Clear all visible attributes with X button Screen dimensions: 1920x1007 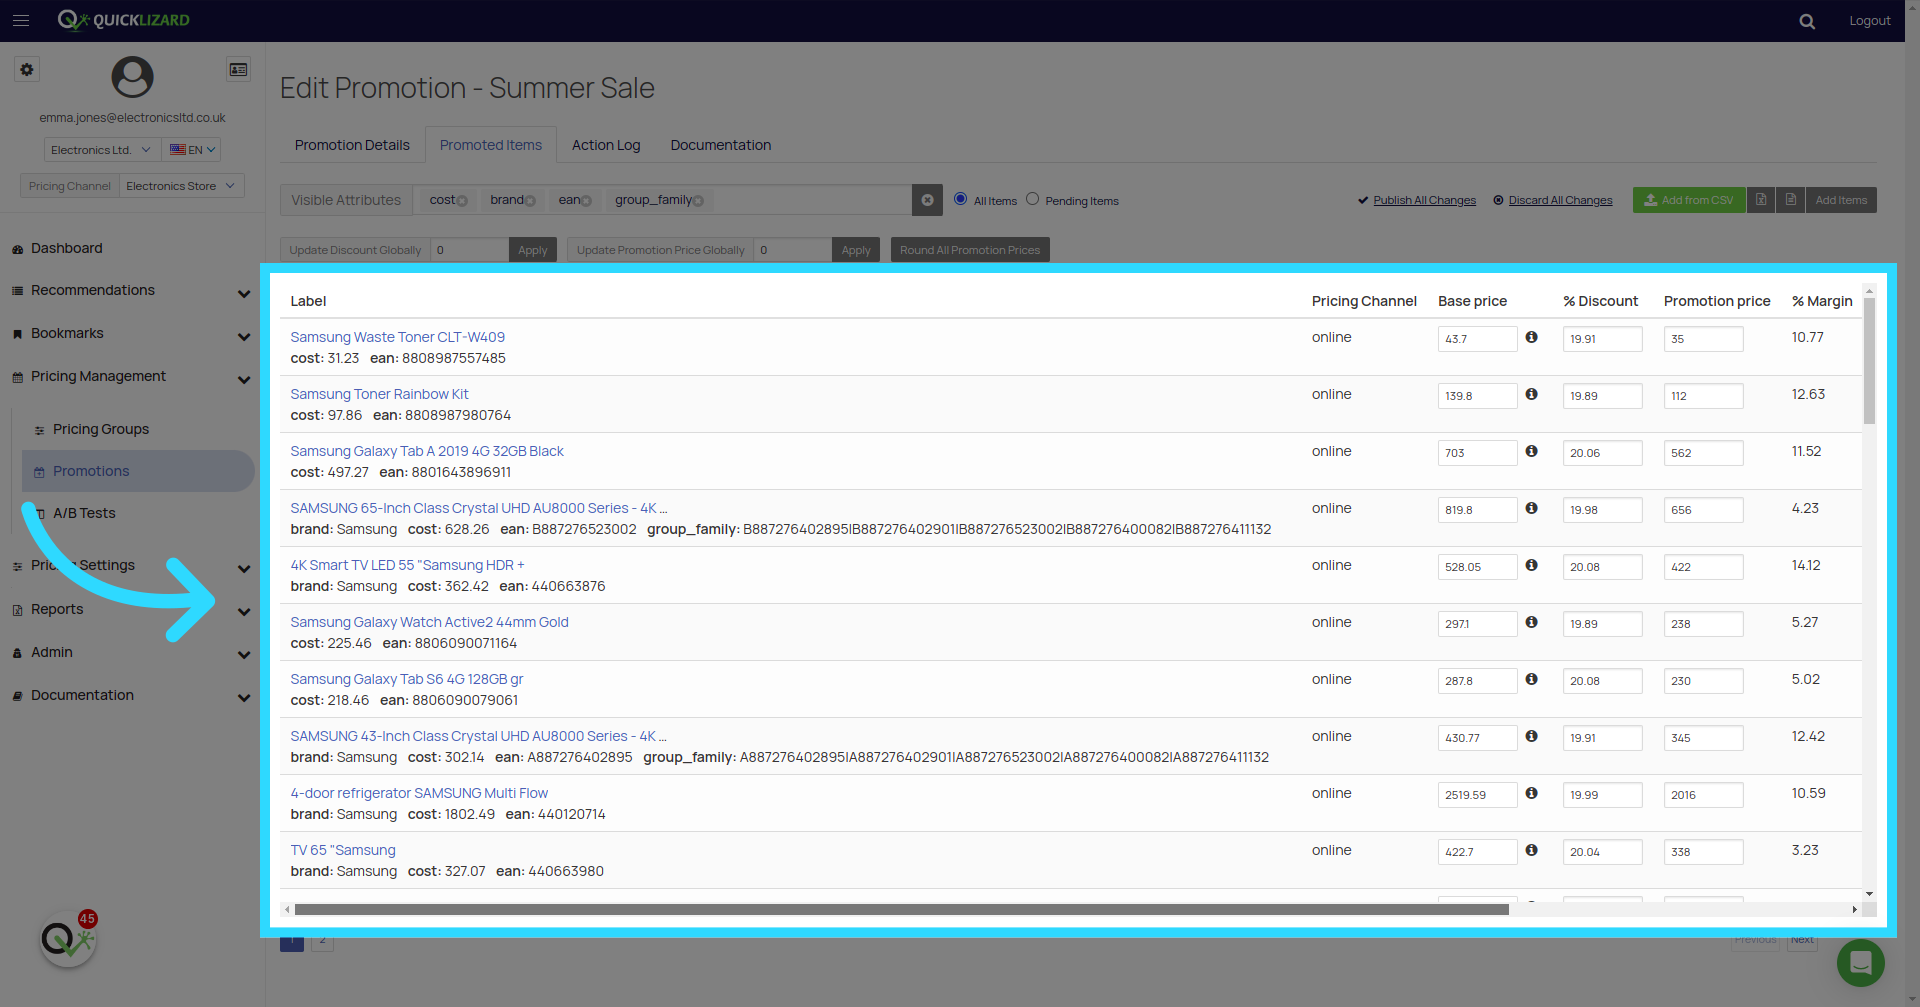[x=927, y=200]
